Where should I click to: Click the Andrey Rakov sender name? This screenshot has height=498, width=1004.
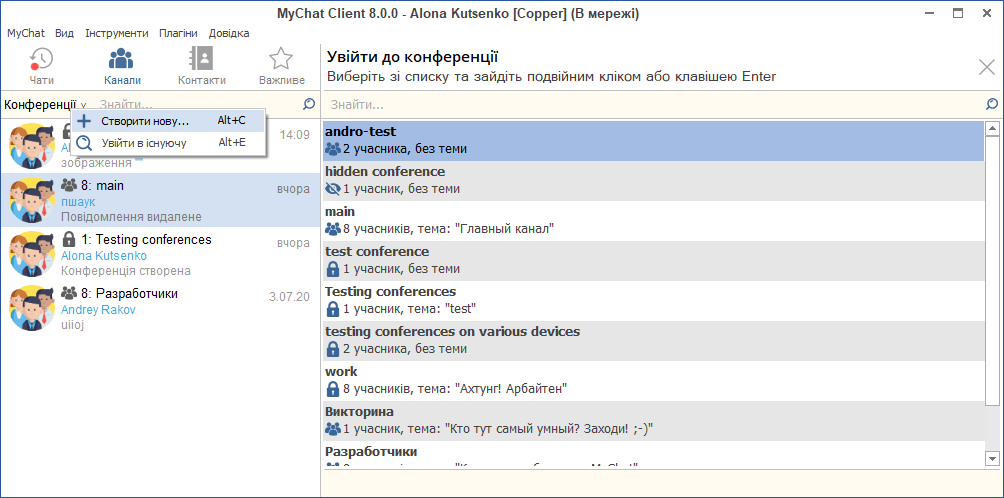coord(98,310)
